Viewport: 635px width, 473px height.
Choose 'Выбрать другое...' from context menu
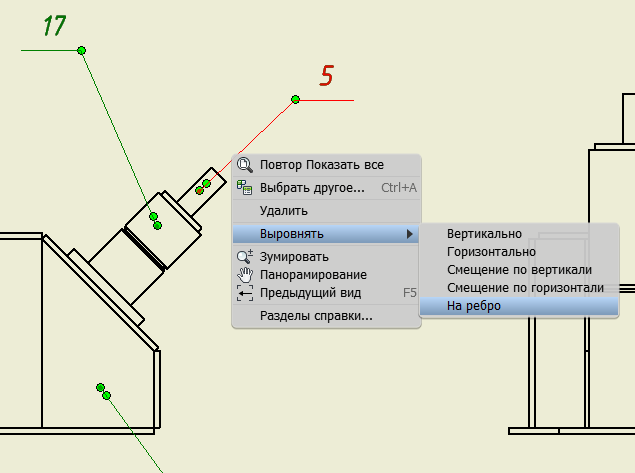pos(326,187)
